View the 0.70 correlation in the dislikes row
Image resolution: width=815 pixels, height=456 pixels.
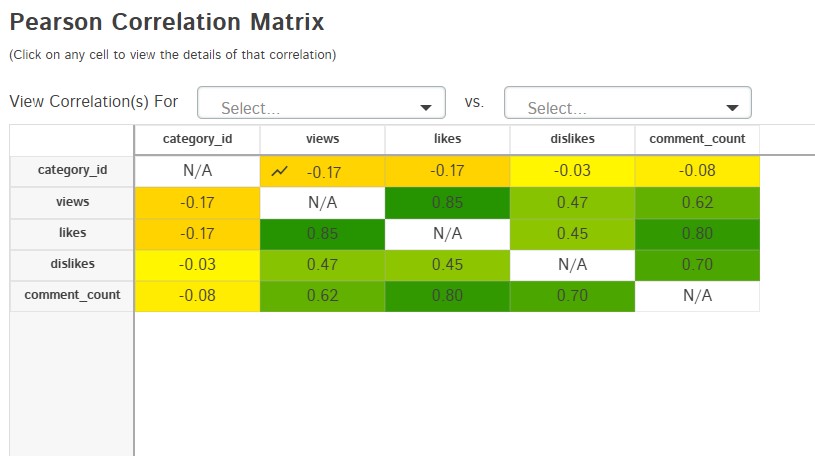pos(697,264)
